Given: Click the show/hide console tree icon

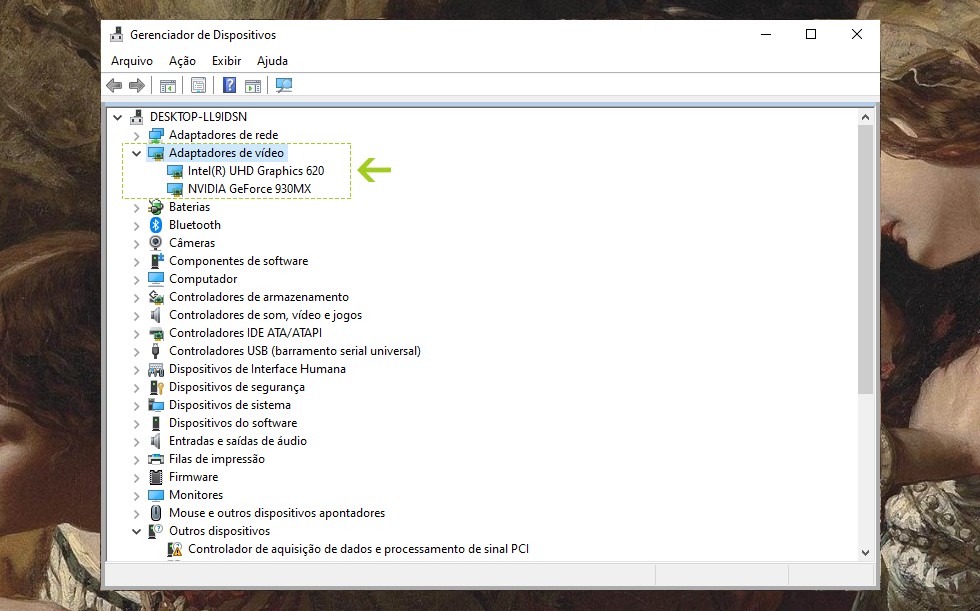Looking at the screenshot, I should coord(167,86).
